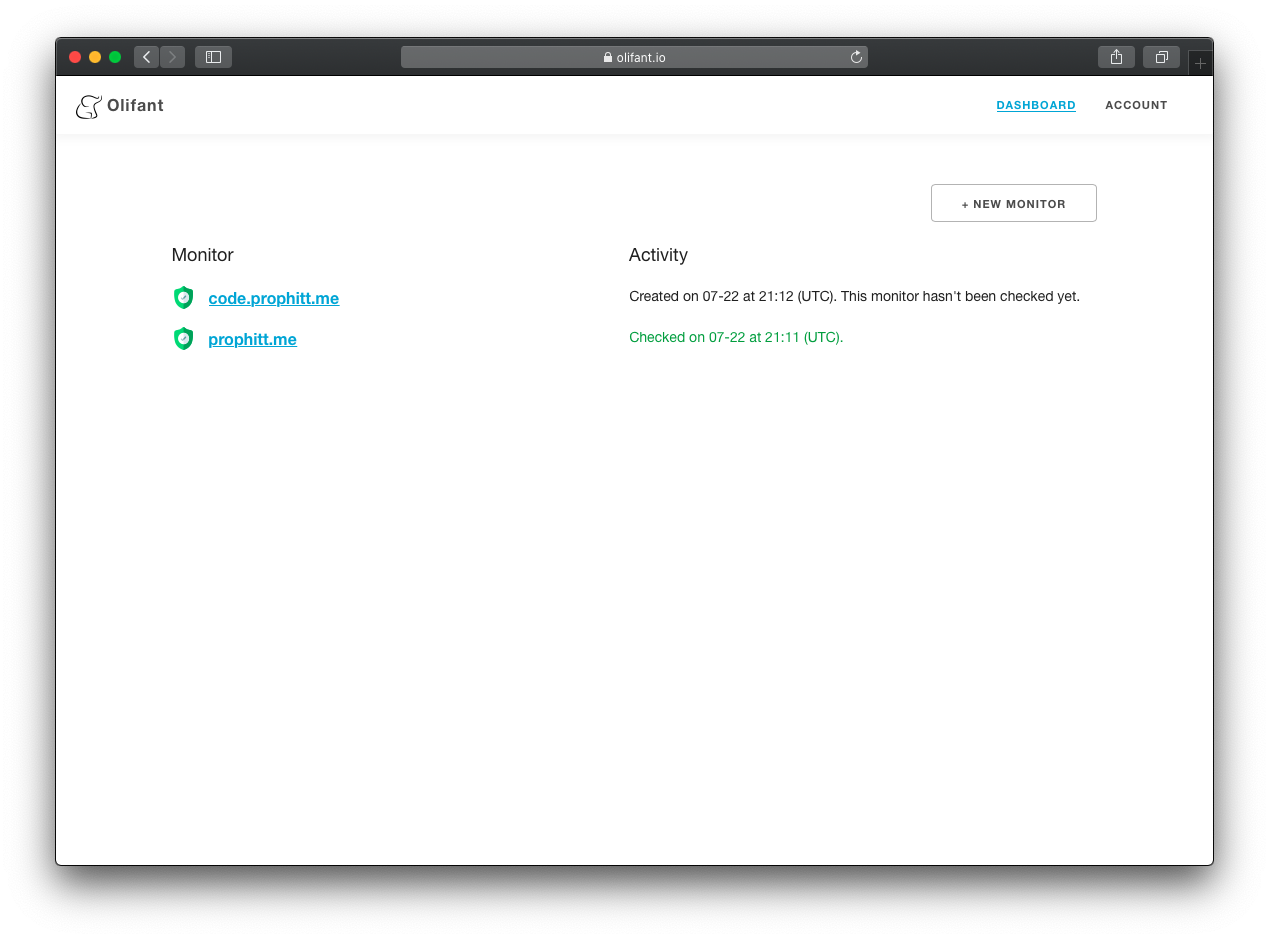Open the ACCOUNT page
This screenshot has width=1269, height=939.
point(1136,105)
